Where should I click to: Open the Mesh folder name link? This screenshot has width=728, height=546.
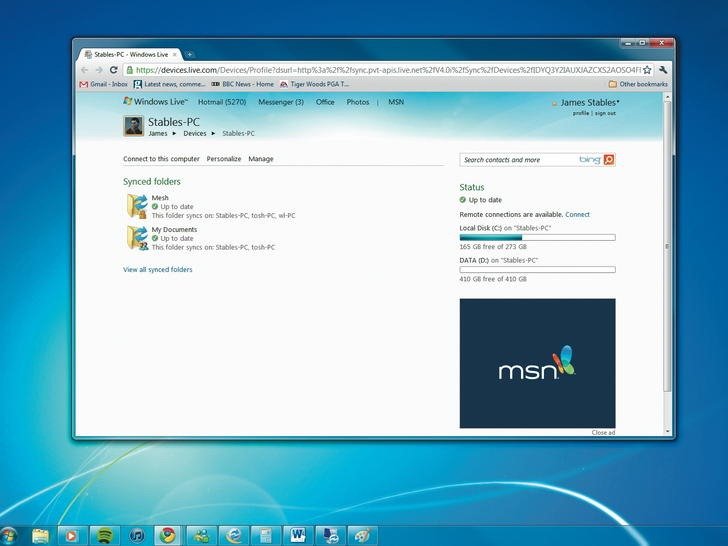tap(160, 198)
